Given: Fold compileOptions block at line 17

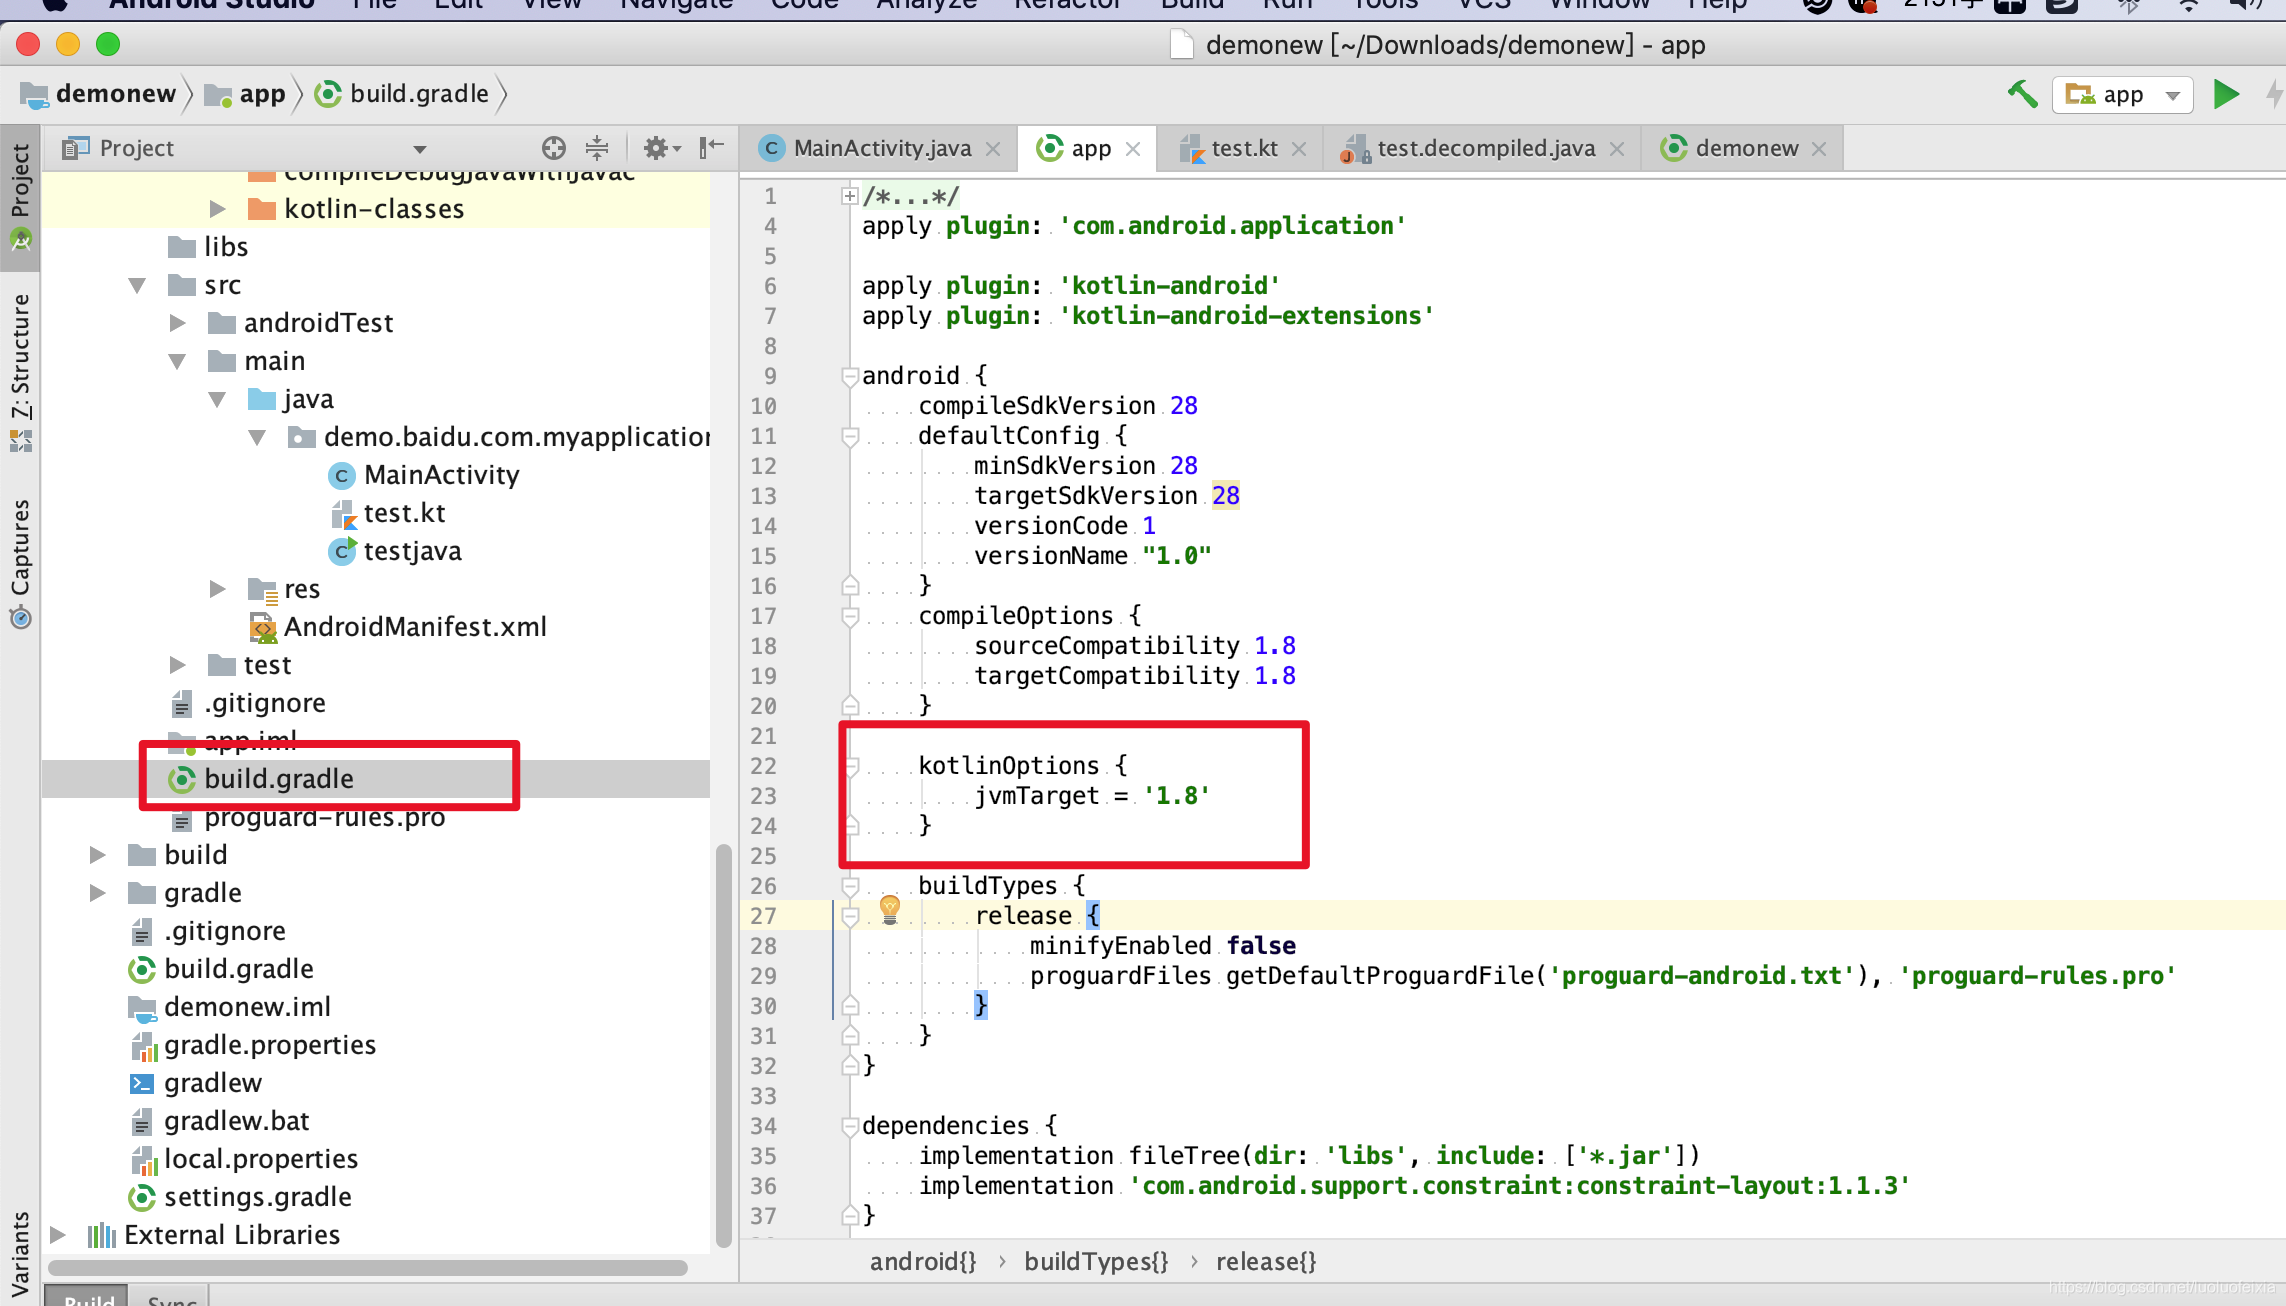Looking at the screenshot, I should (x=850, y=616).
